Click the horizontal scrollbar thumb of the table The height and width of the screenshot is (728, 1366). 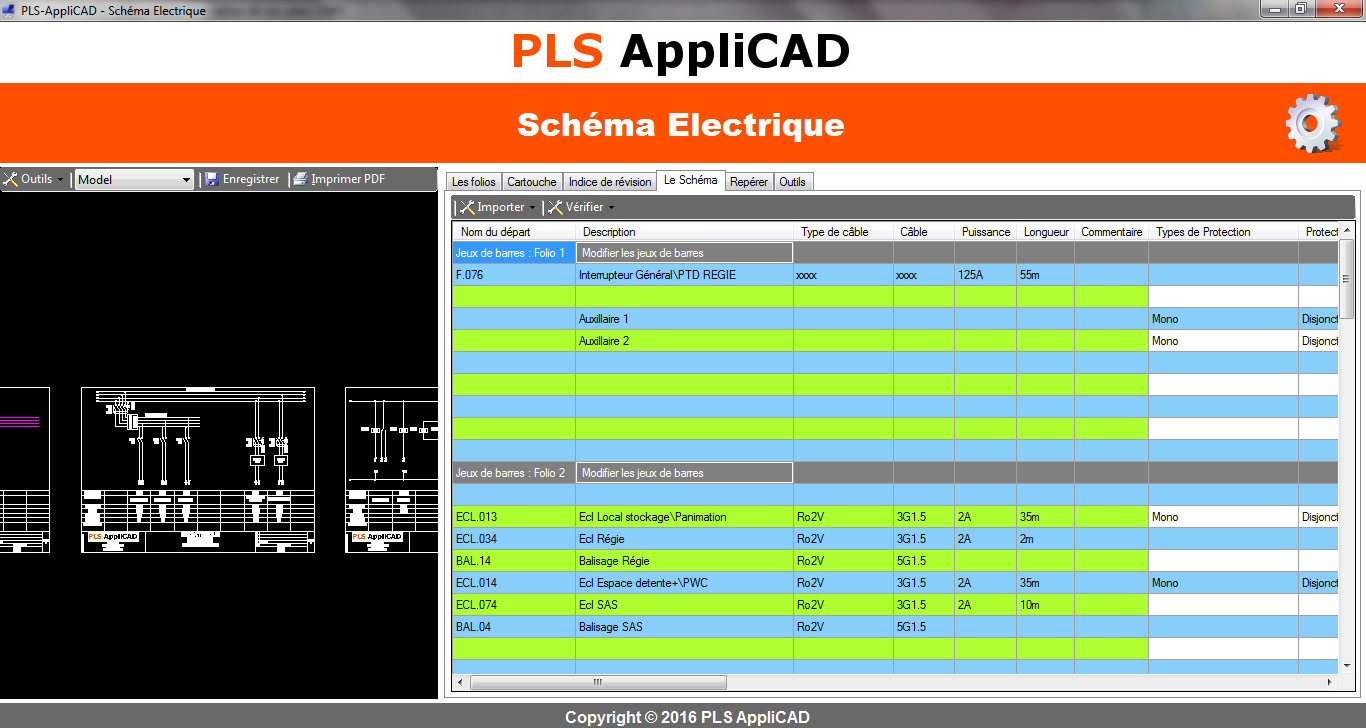coord(598,682)
